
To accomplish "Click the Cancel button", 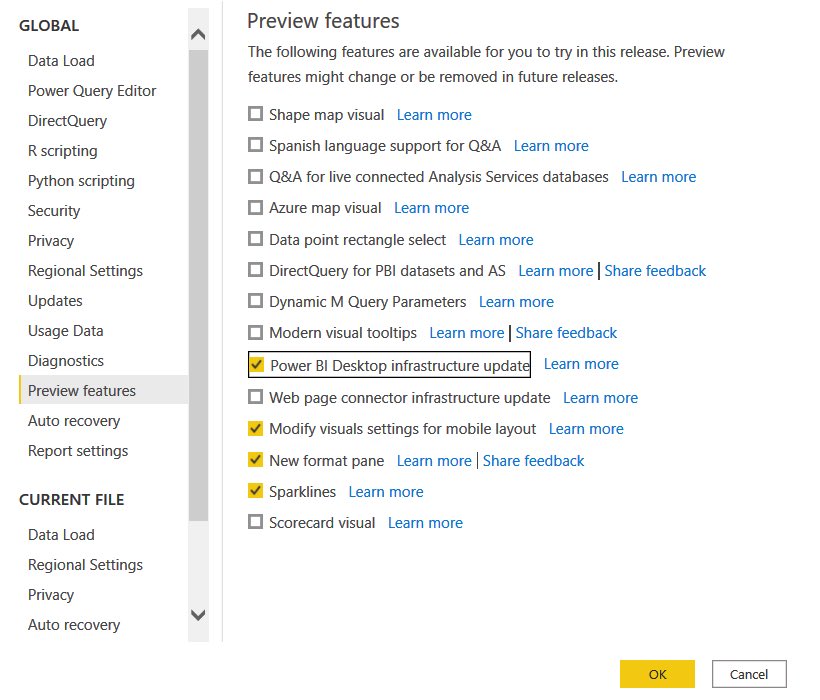I will [x=749, y=674].
